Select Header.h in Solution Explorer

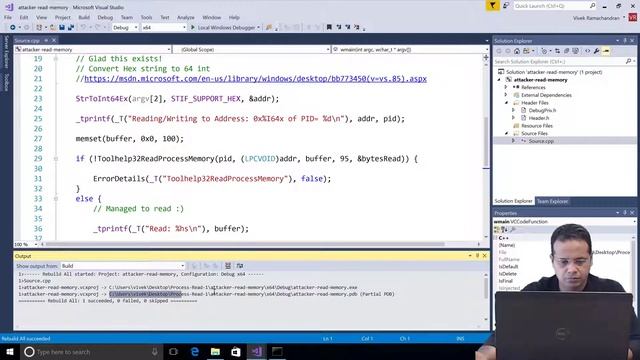539,118
